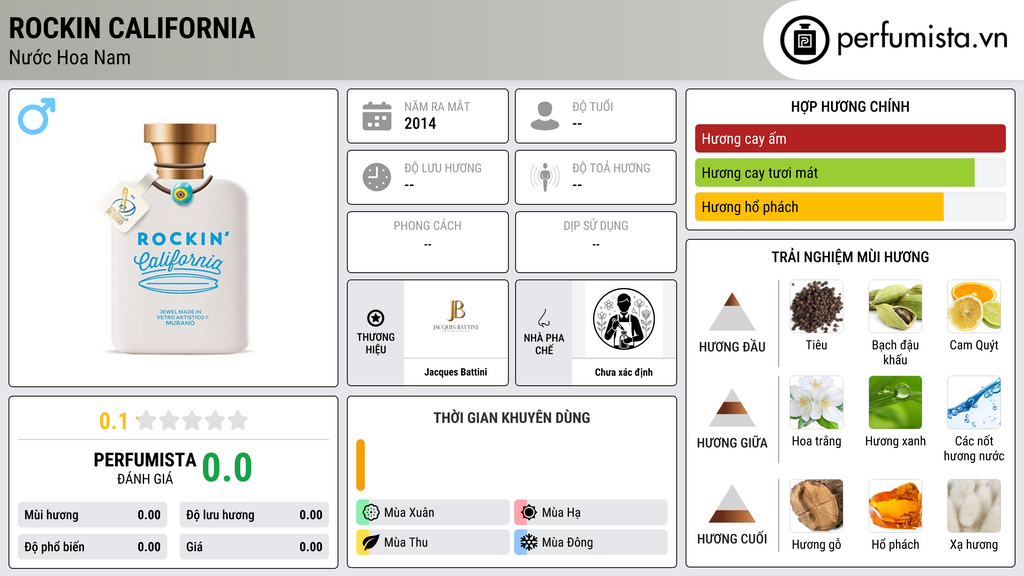
Task: Click the Trải nghiệm mùi hương heading
Action: (x=850, y=257)
